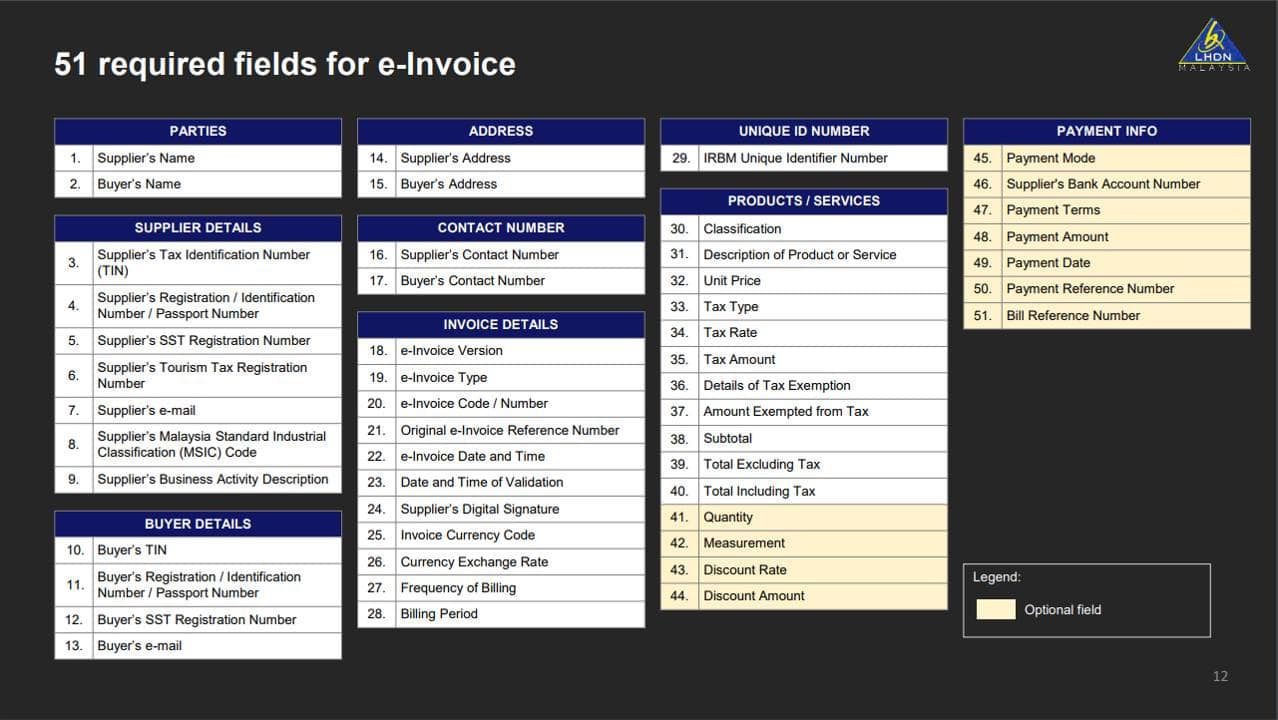The width and height of the screenshot is (1278, 720).
Task: Click the 'Supplier's e-mail' cell
Action: pyautogui.click(x=217, y=411)
